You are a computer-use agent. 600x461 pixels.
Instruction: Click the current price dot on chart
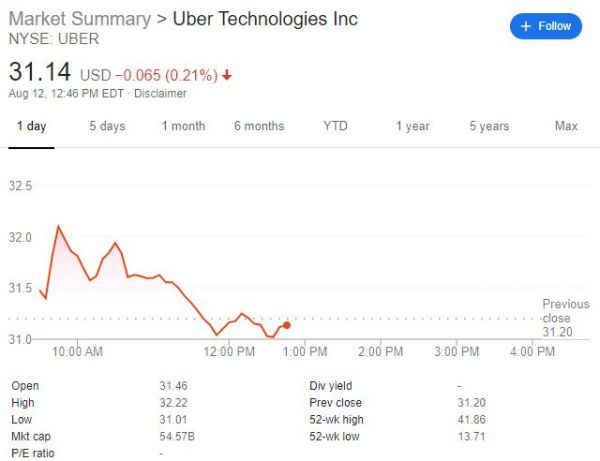pos(287,325)
